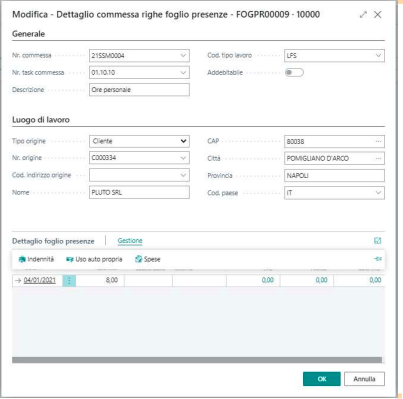
Task: Click the Nome field with PLUTO SRL
Action: [139, 192]
